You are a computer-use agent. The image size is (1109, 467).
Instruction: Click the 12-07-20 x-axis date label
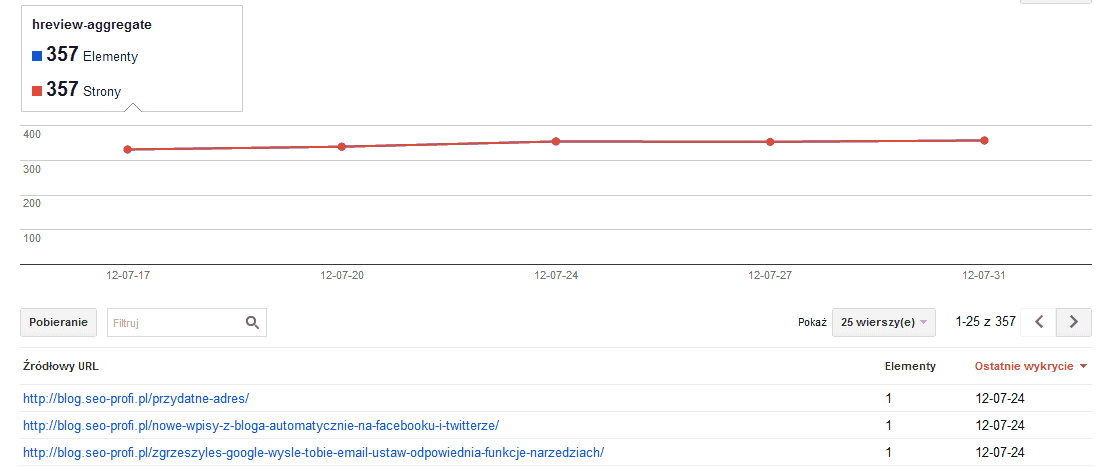[342, 275]
